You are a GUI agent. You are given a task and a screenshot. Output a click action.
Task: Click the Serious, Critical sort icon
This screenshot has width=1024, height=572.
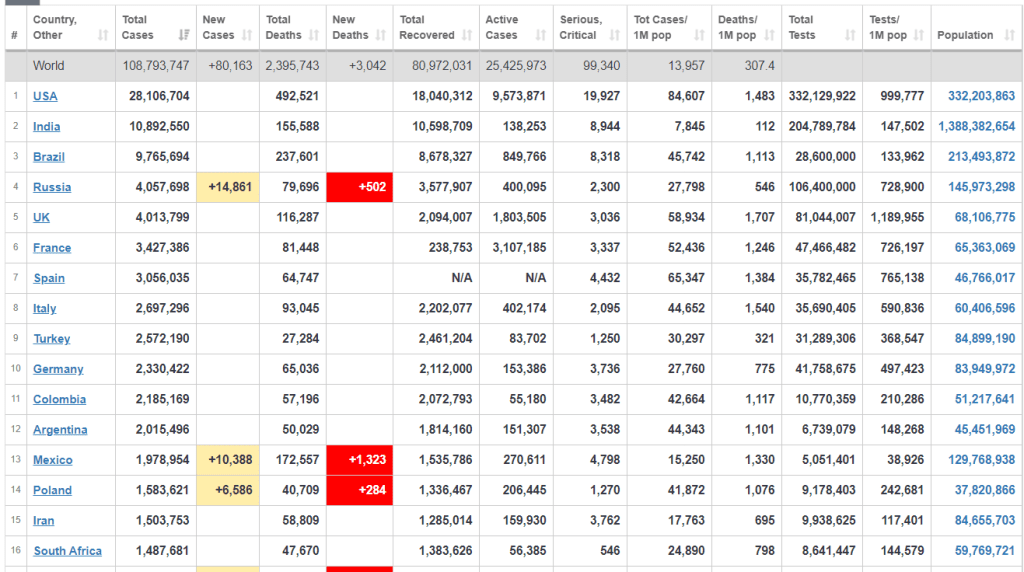point(614,35)
